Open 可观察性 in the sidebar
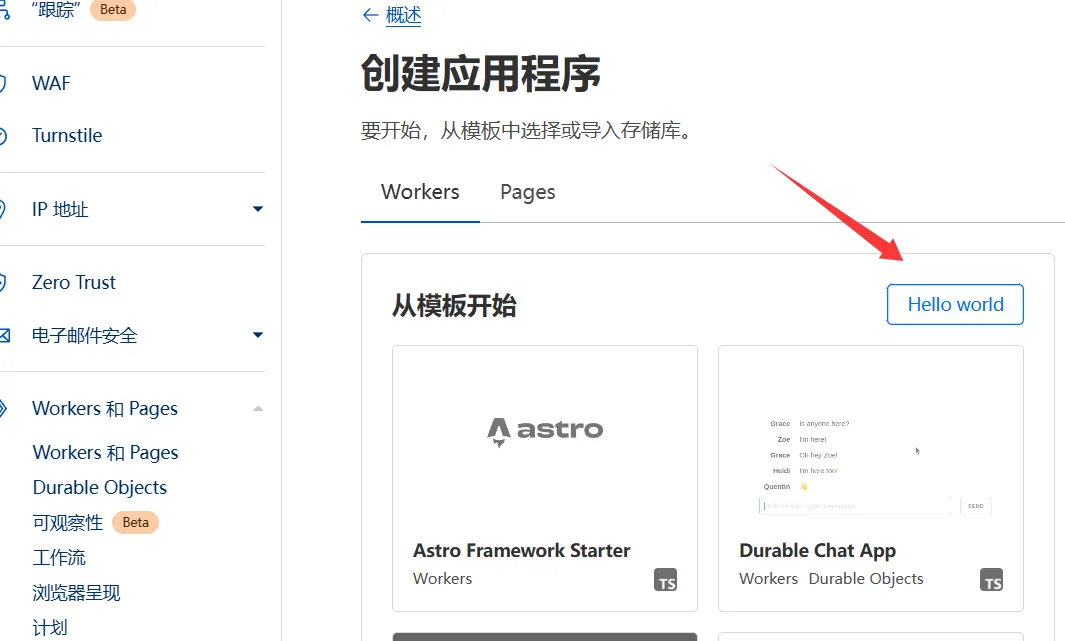Image resolution: width=1065 pixels, height=641 pixels. pos(68,523)
